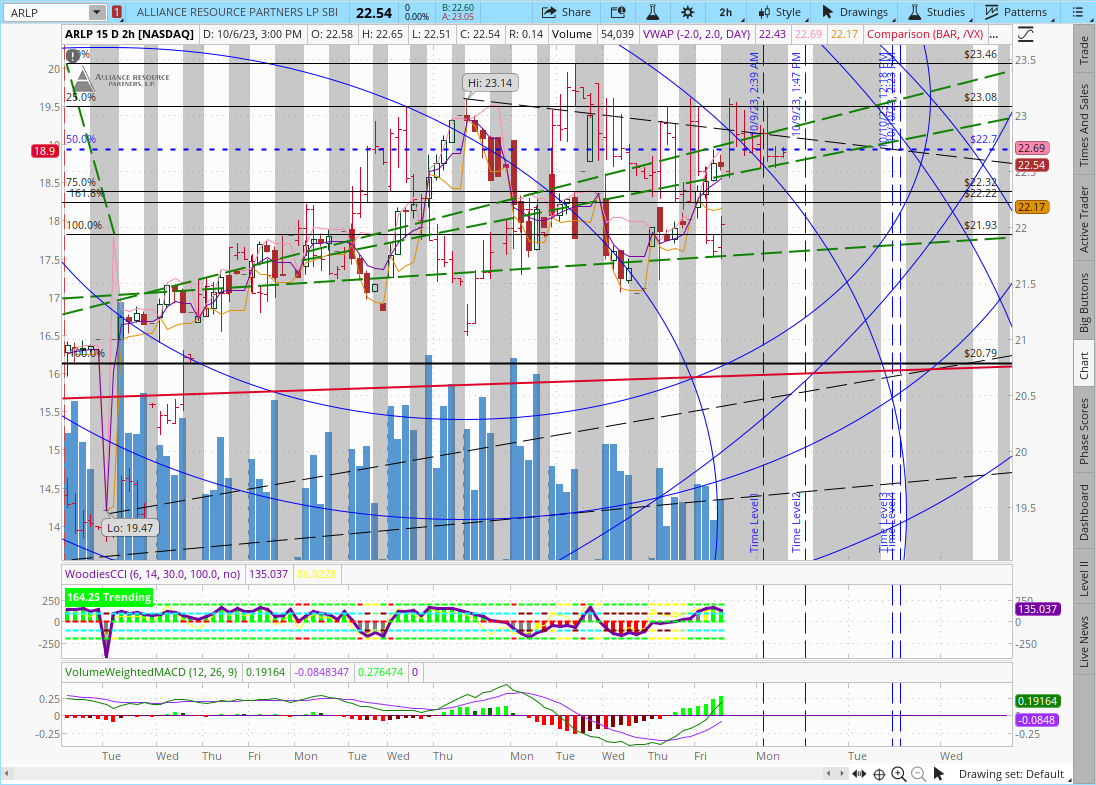Click the ARLP 15 D 2h [NASDAQ] title
Screen dimensions: 1096x785
coord(129,34)
